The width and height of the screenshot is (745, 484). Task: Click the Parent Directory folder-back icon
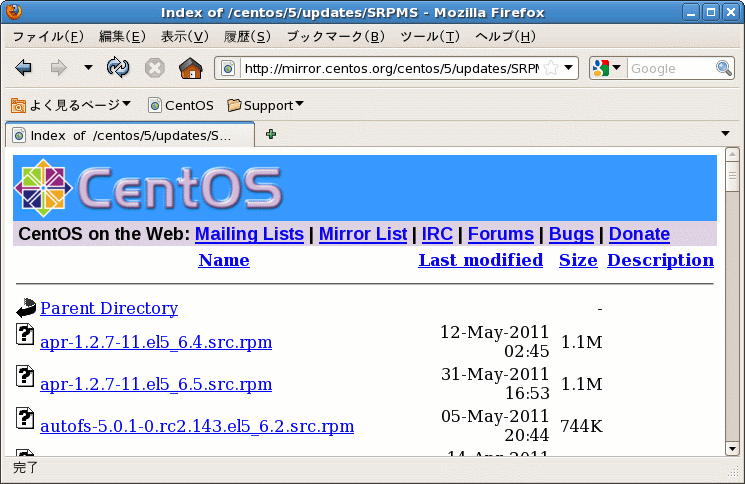[x=25, y=308]
